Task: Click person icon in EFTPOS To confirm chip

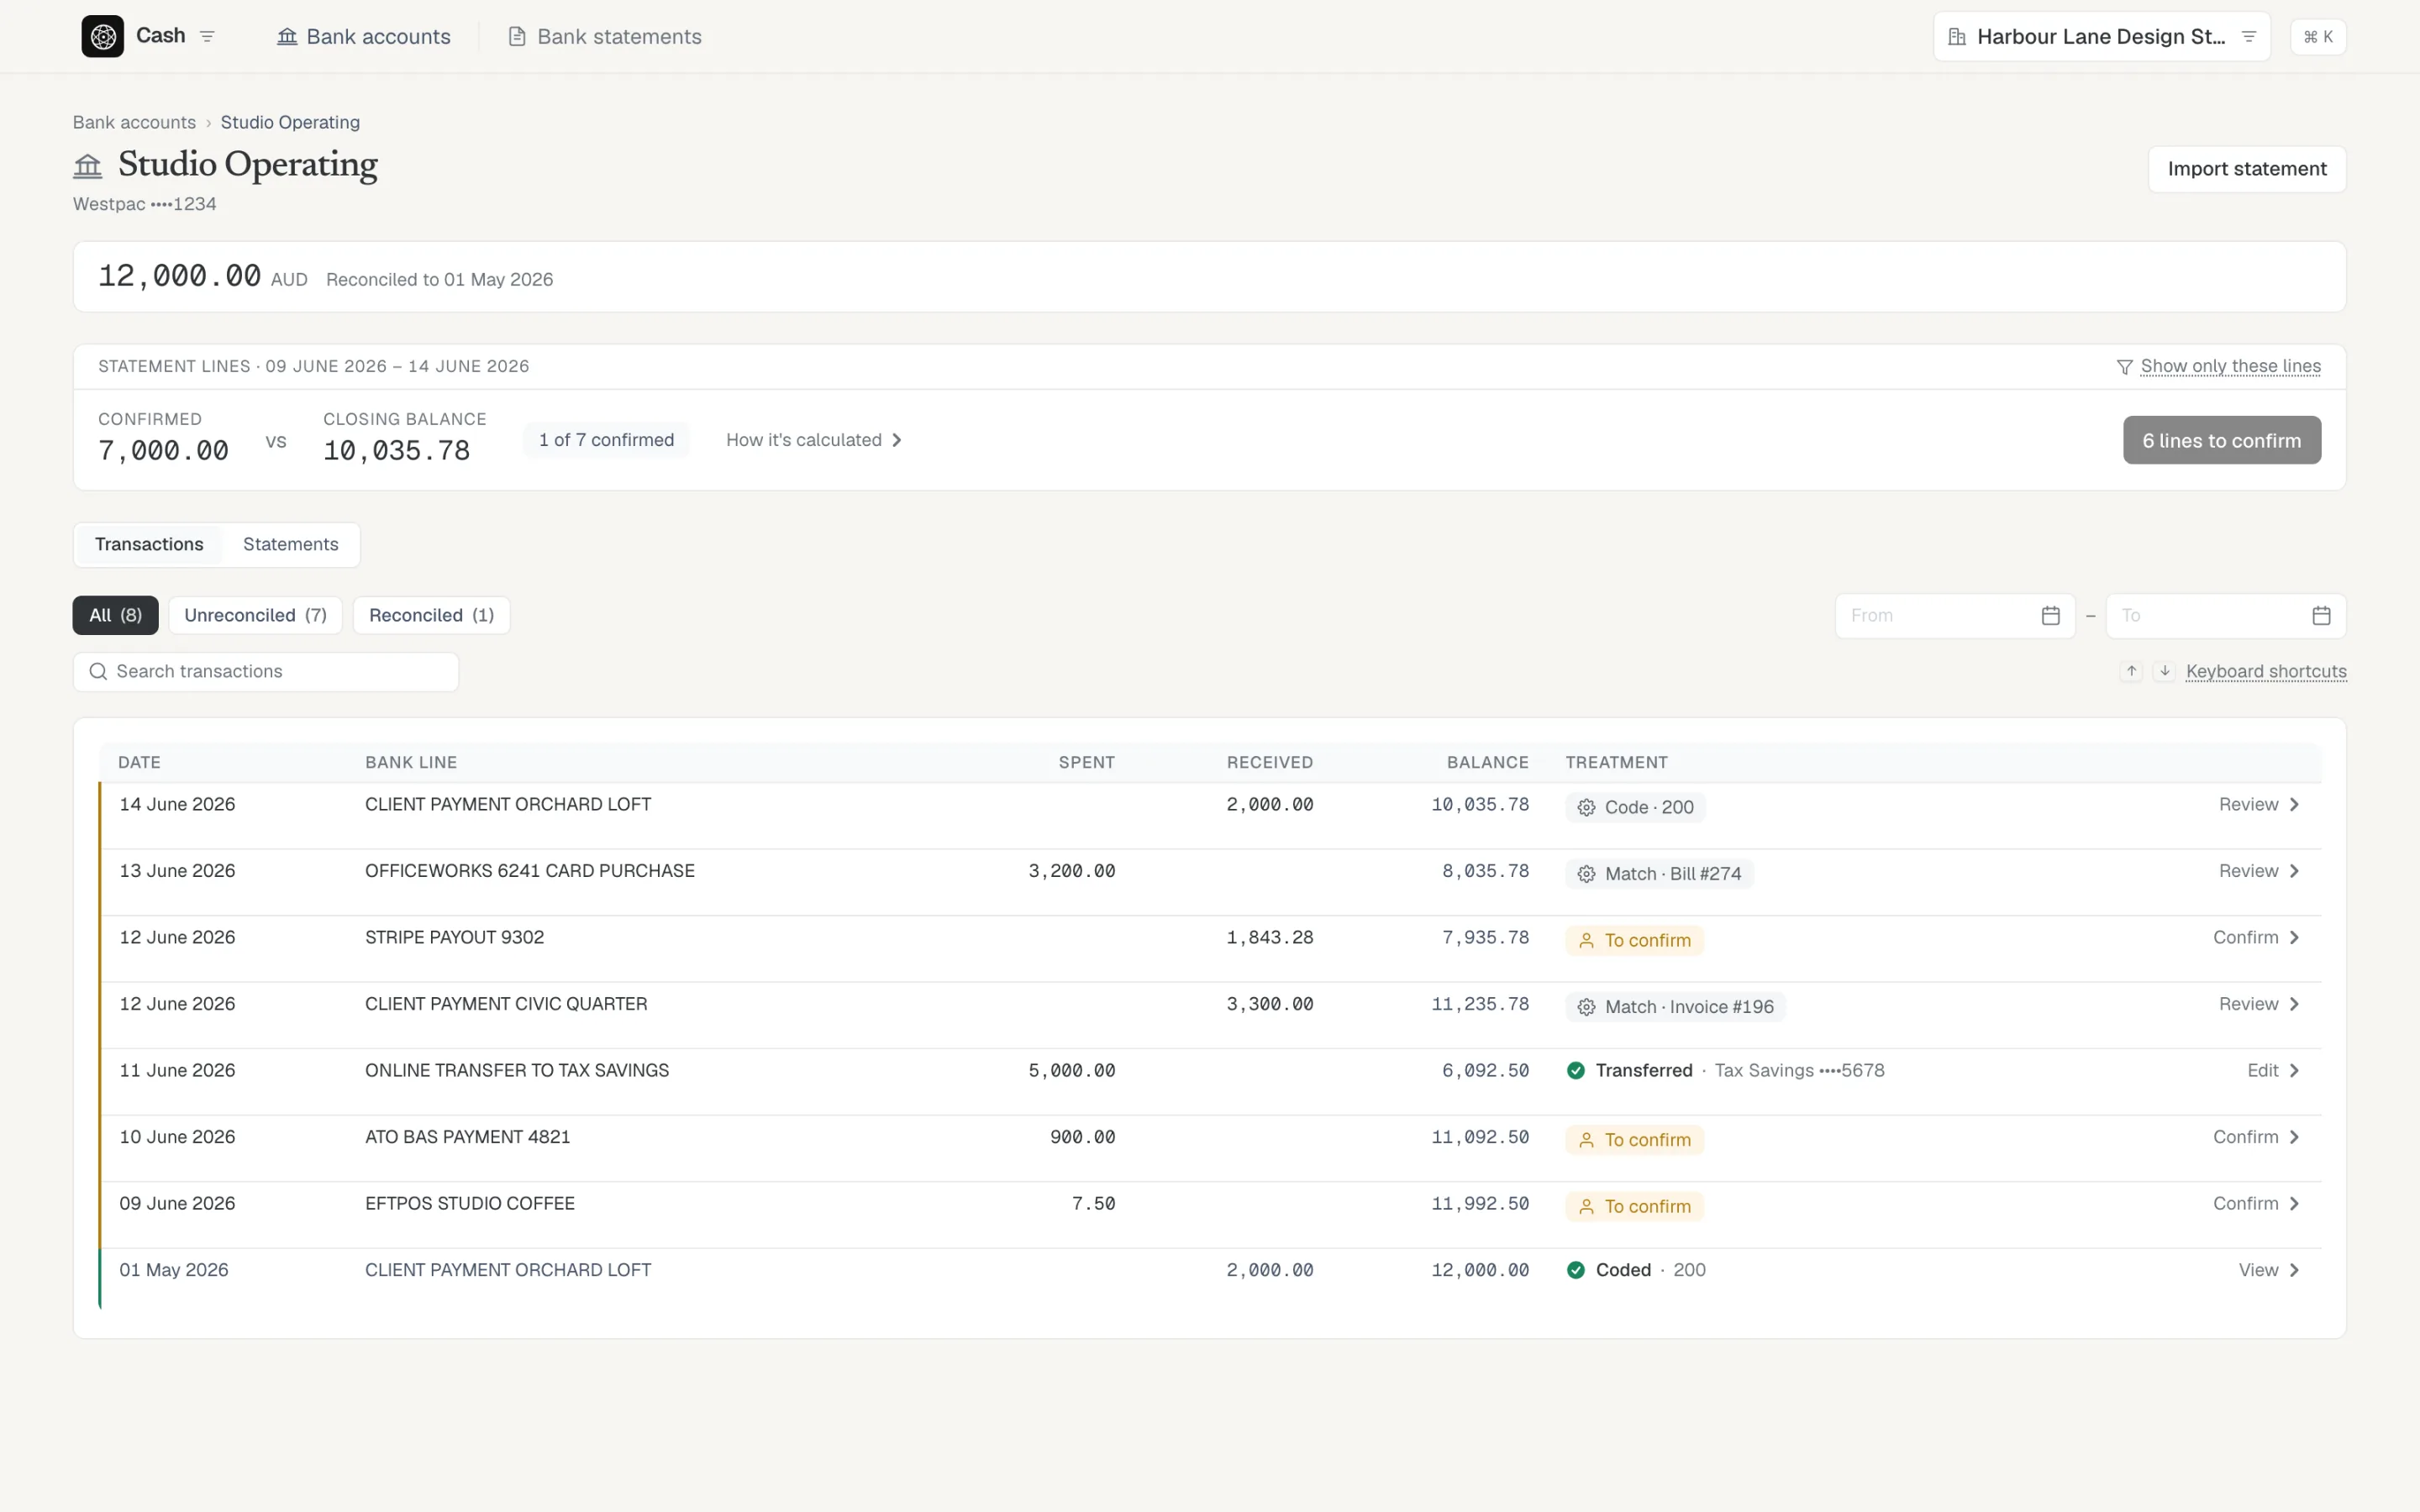Action: [x=1586, y=1206]
